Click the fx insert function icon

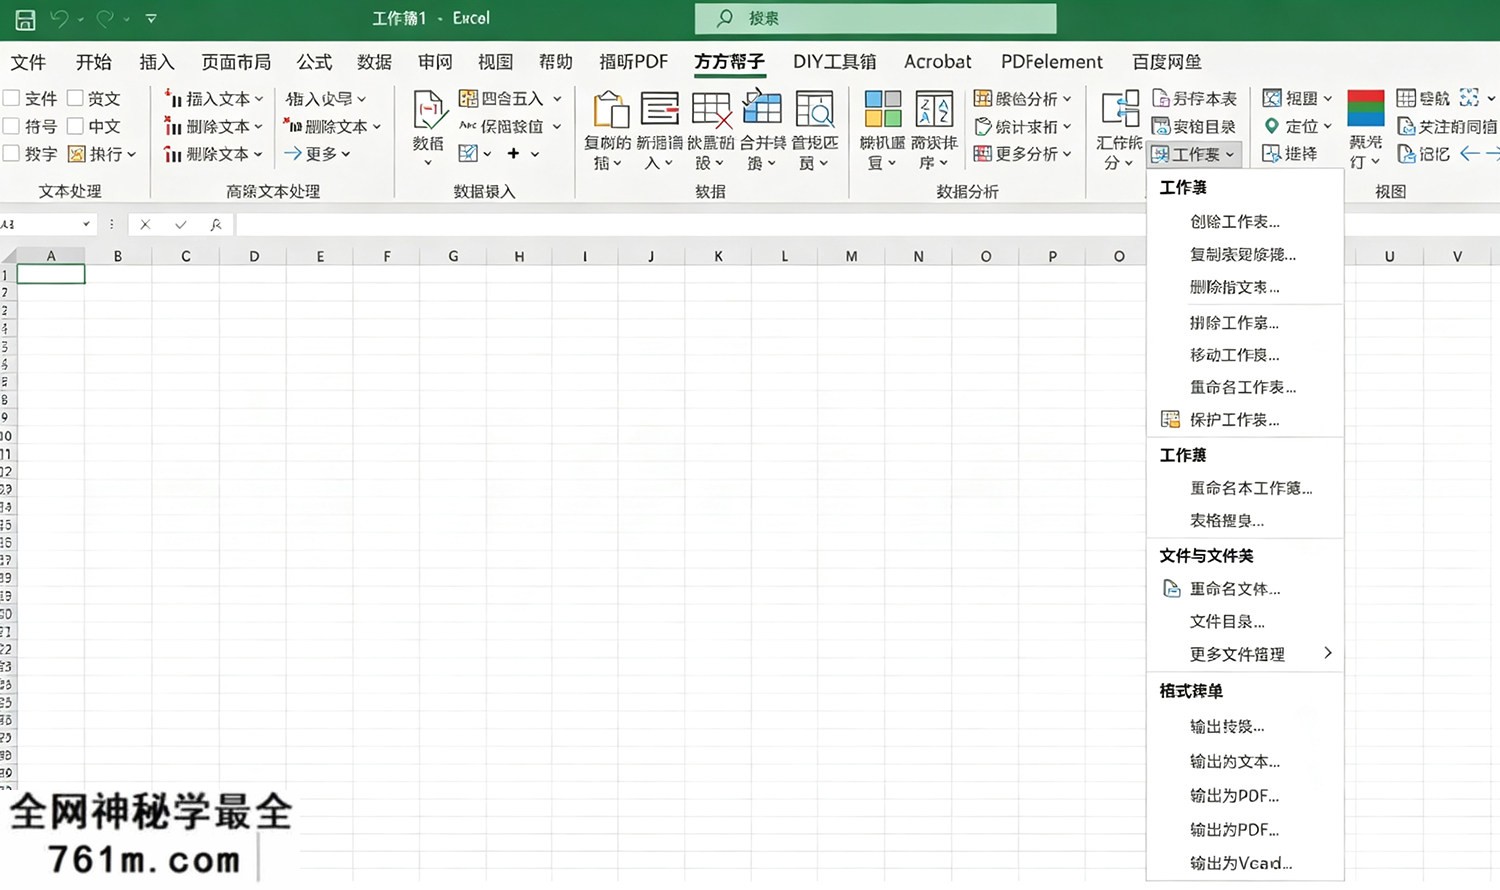[216, 225]
